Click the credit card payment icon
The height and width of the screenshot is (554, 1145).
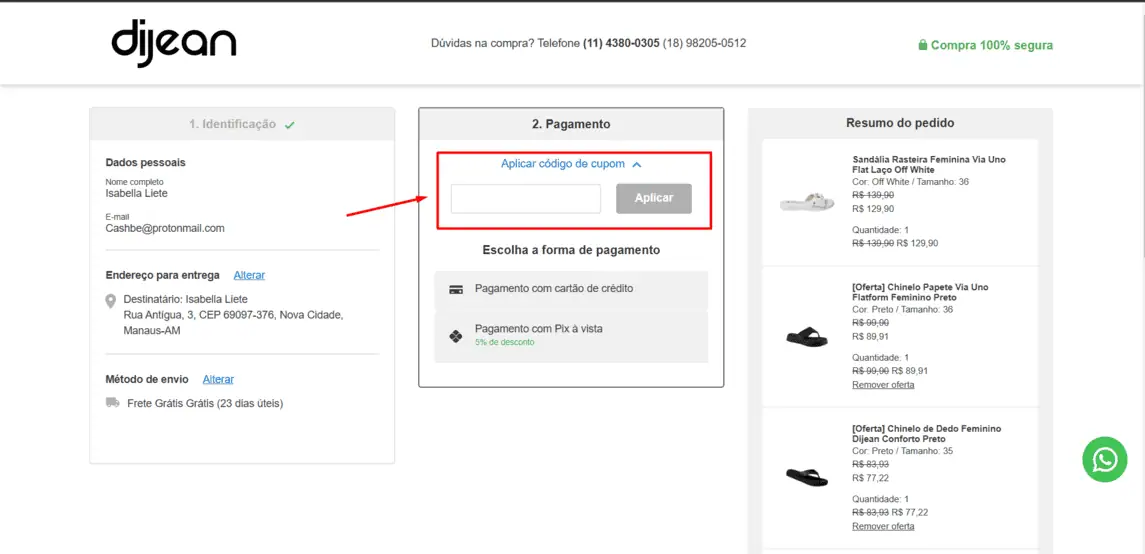[456, 289]
